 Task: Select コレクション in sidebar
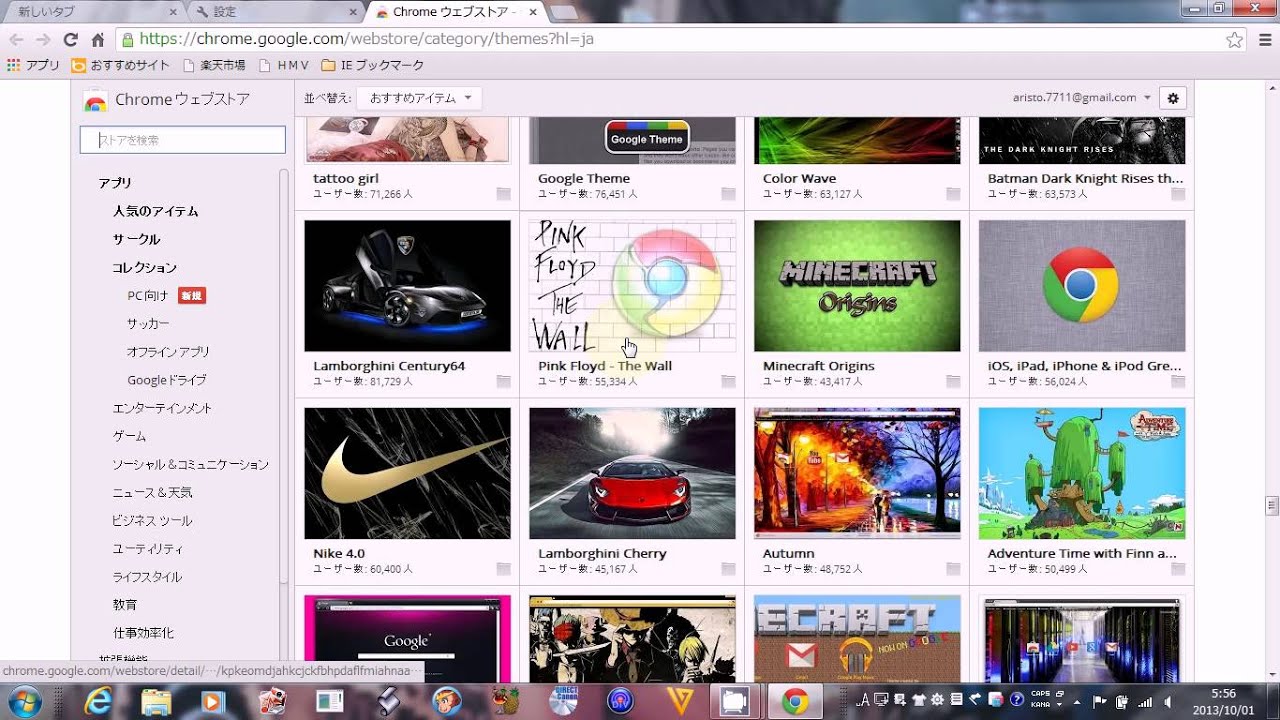point(144,267)
